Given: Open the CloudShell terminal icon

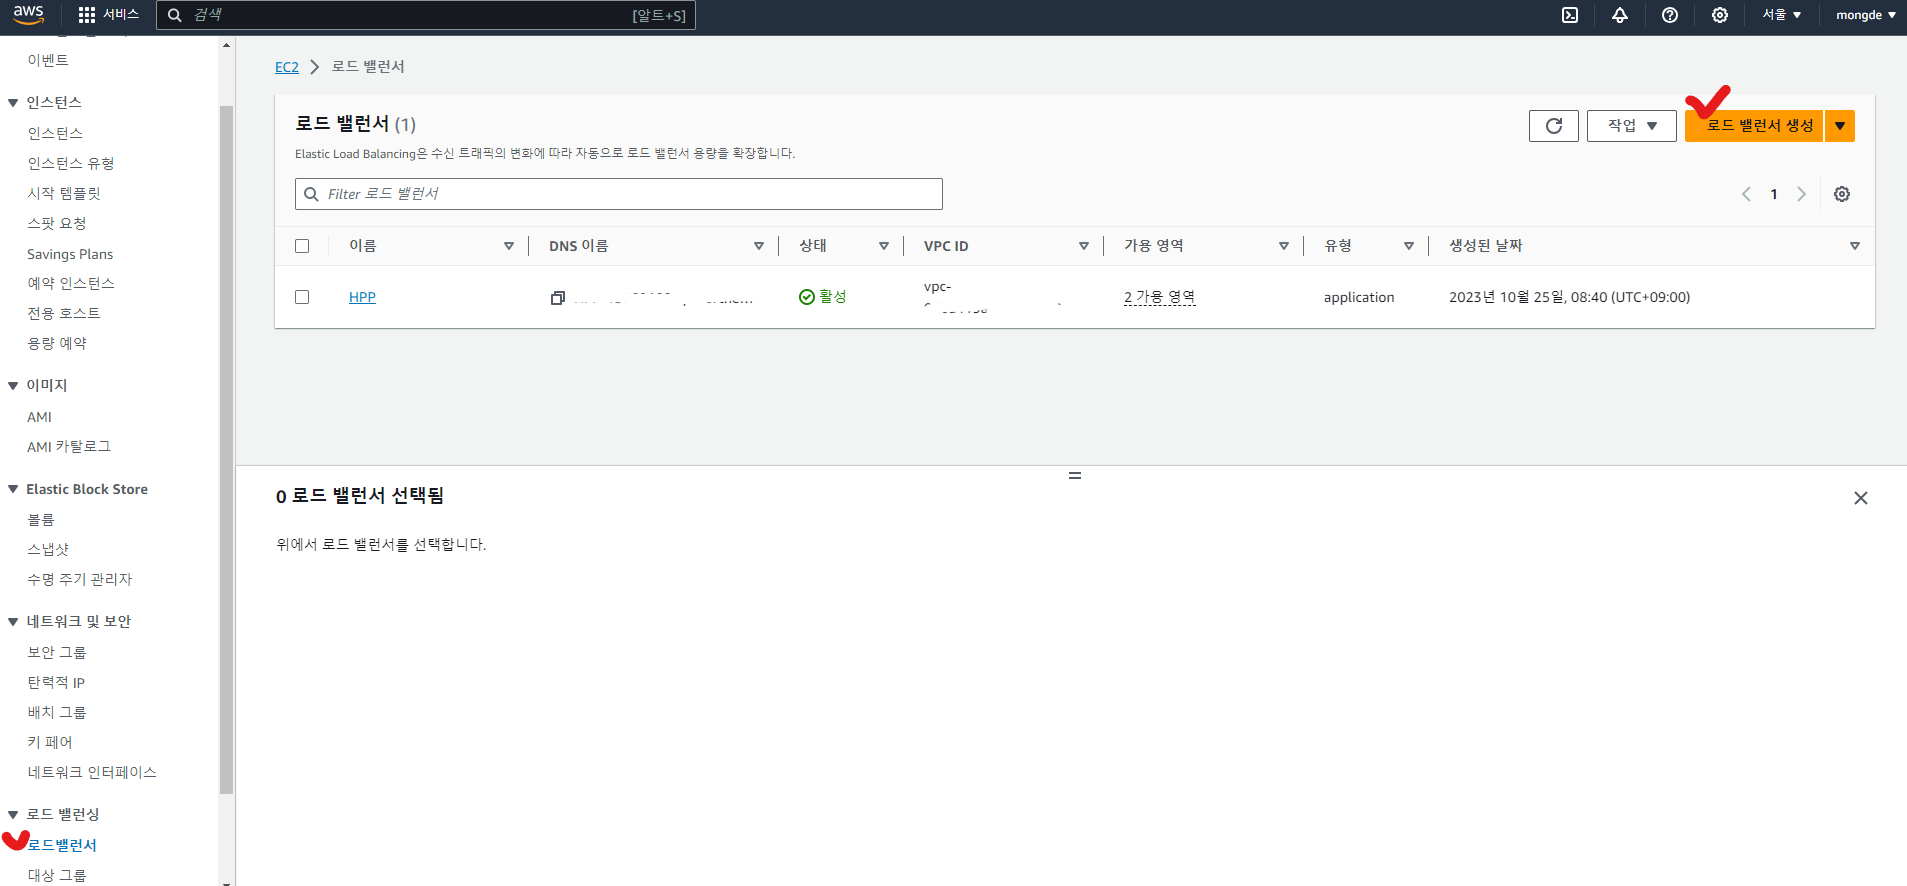Looking at the screenshot, I should coord(1570,15).
